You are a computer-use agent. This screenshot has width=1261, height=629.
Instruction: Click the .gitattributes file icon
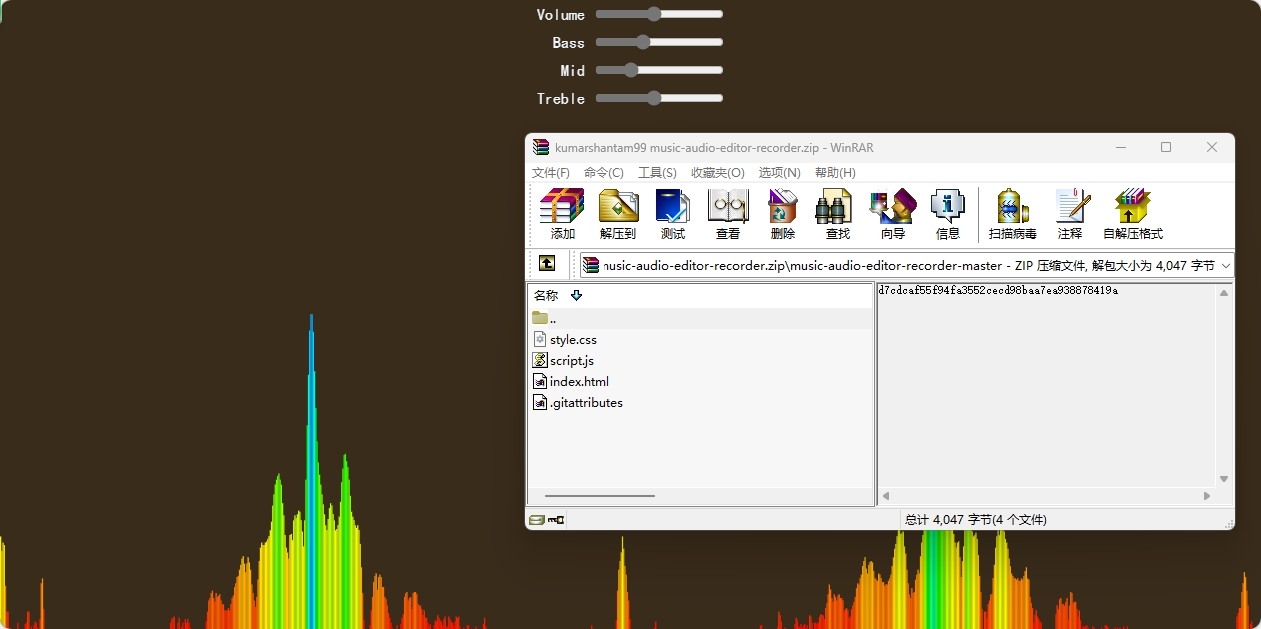[540, 402]
